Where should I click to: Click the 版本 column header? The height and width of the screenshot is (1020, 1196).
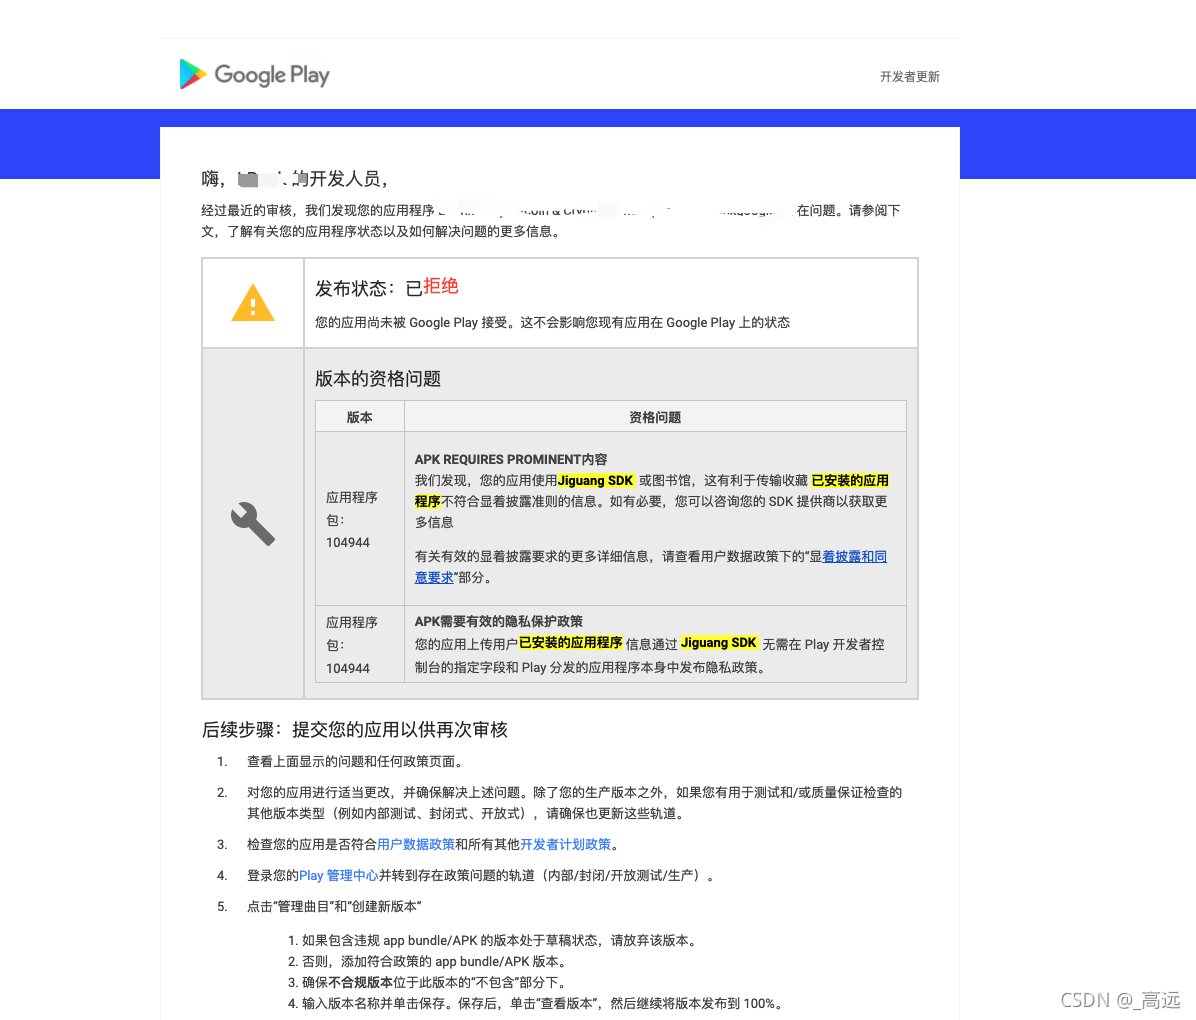[x=359, y=417]
